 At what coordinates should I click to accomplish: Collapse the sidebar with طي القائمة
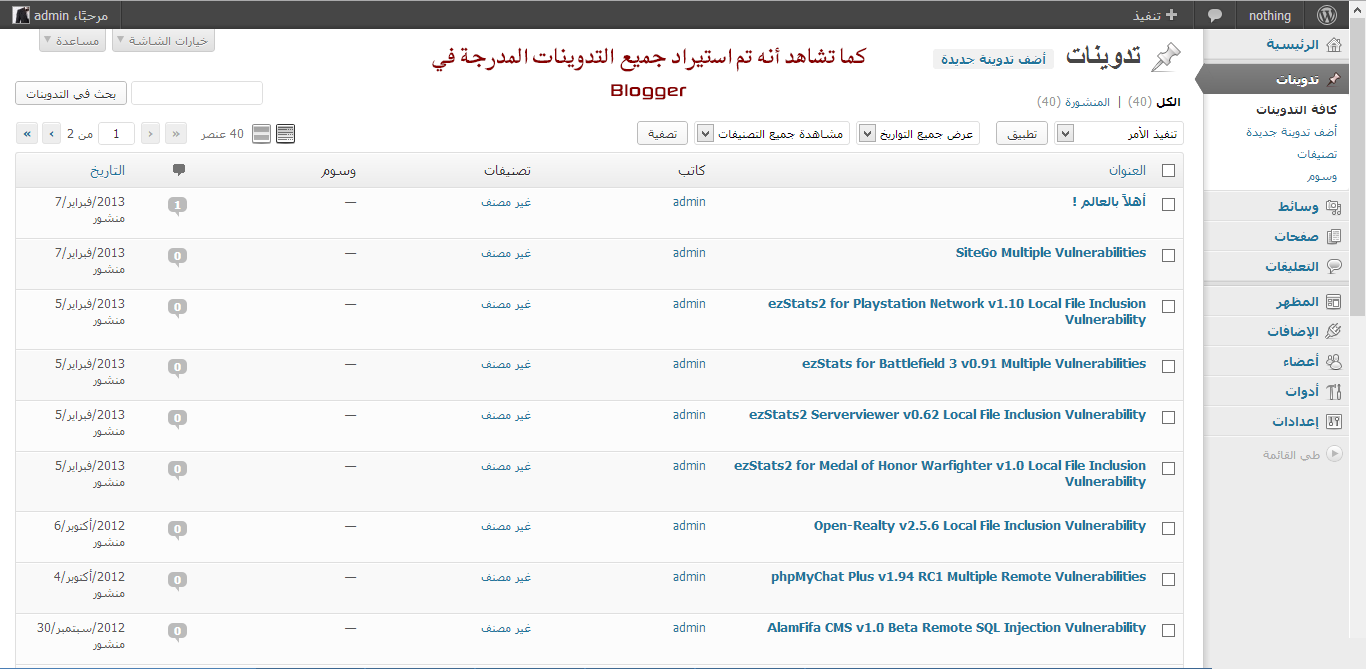(1302, 454)
